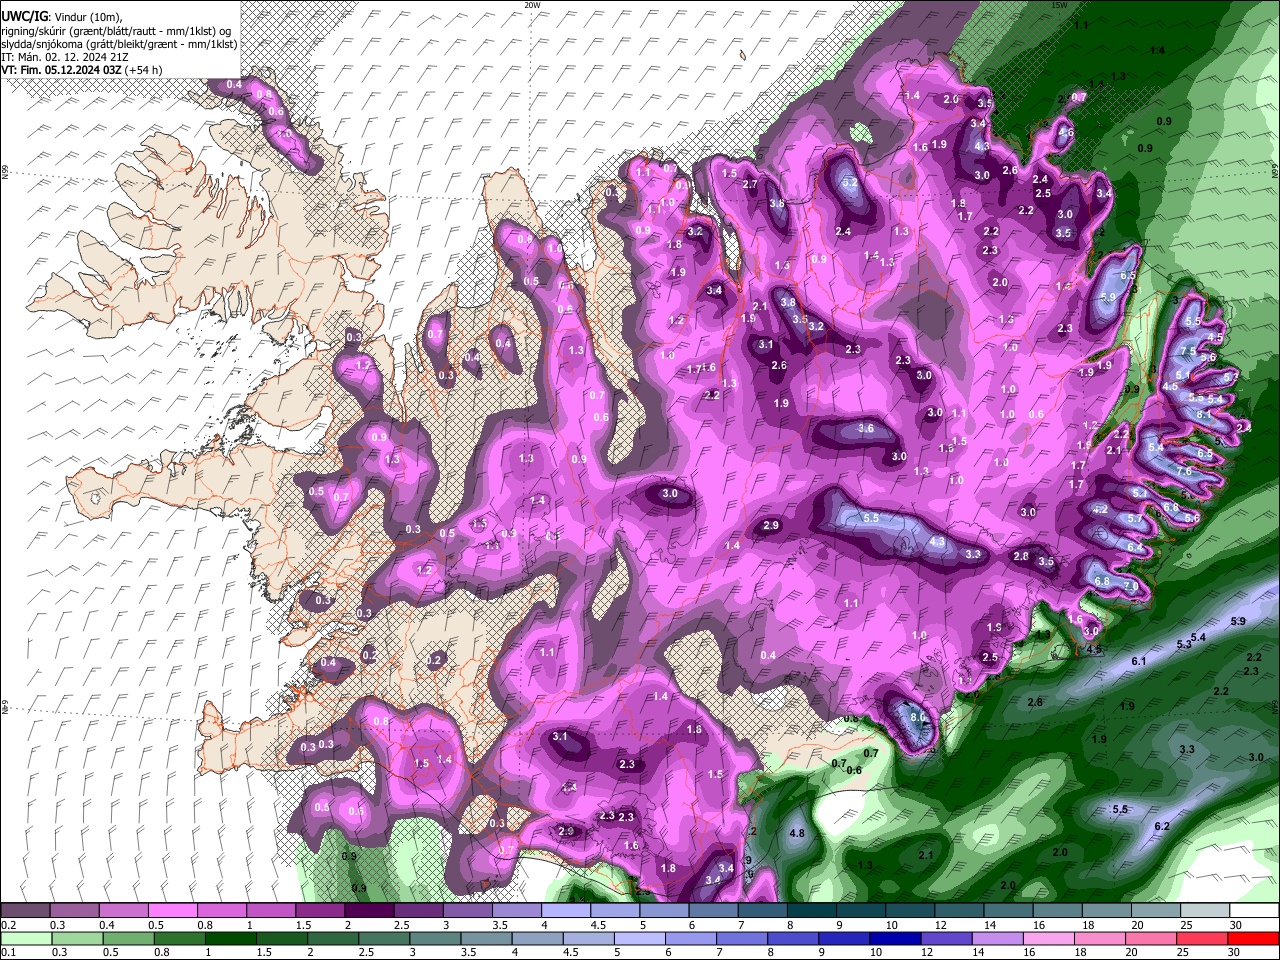Screen dimensions: 1280x960
Task: Select the dark teal snow swatch between 8 and 9
Action: [x=812, y=911]
